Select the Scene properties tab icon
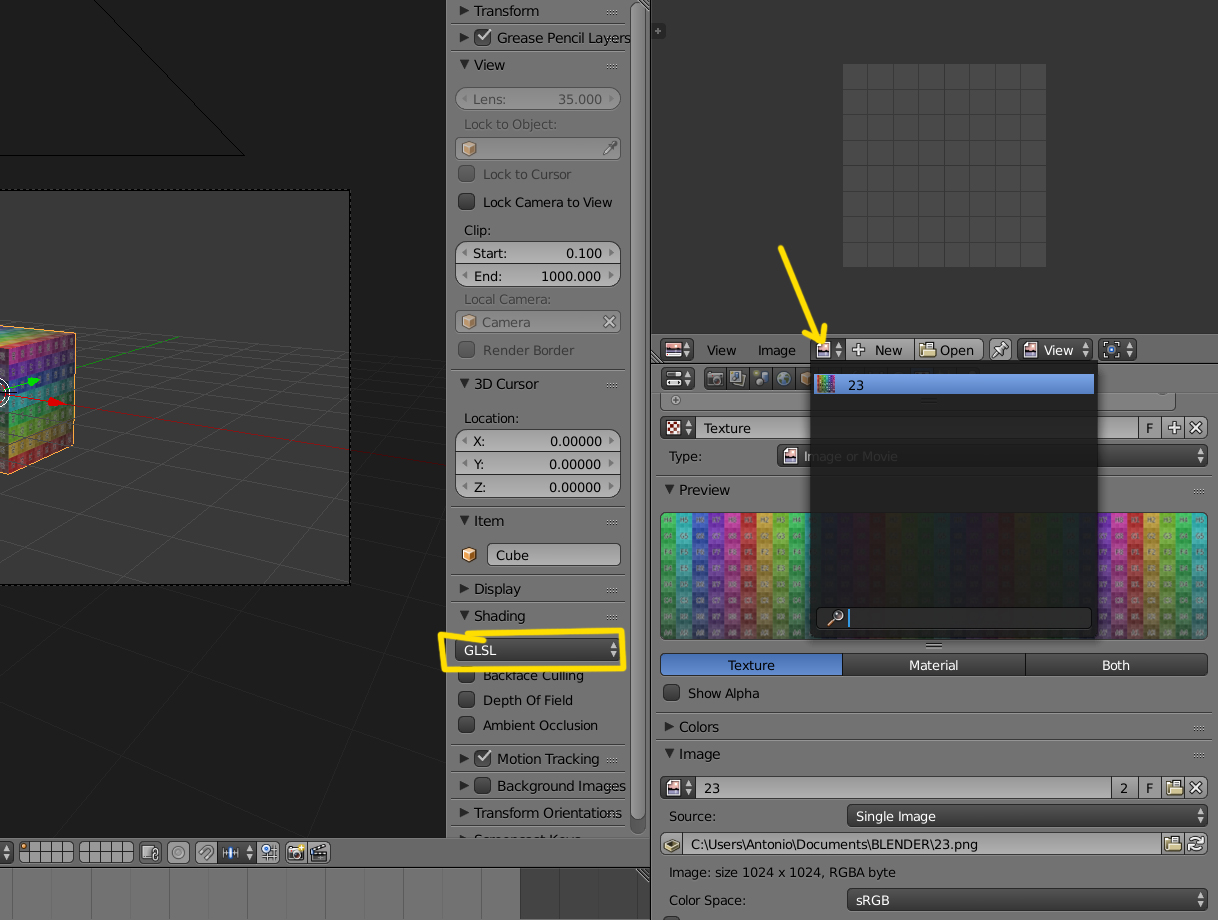The width and height of the screenshot is (1218, 920). tap(761, 379)
